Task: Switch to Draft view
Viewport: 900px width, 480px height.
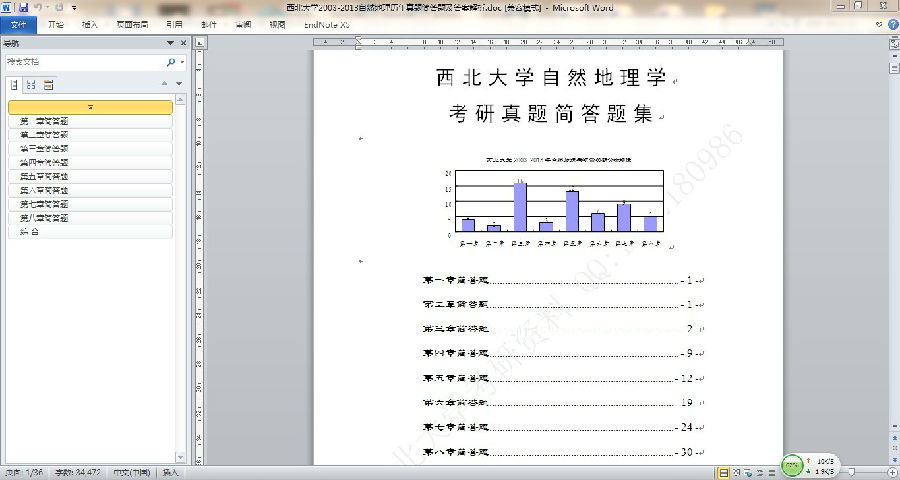Action: coord(772,473)
